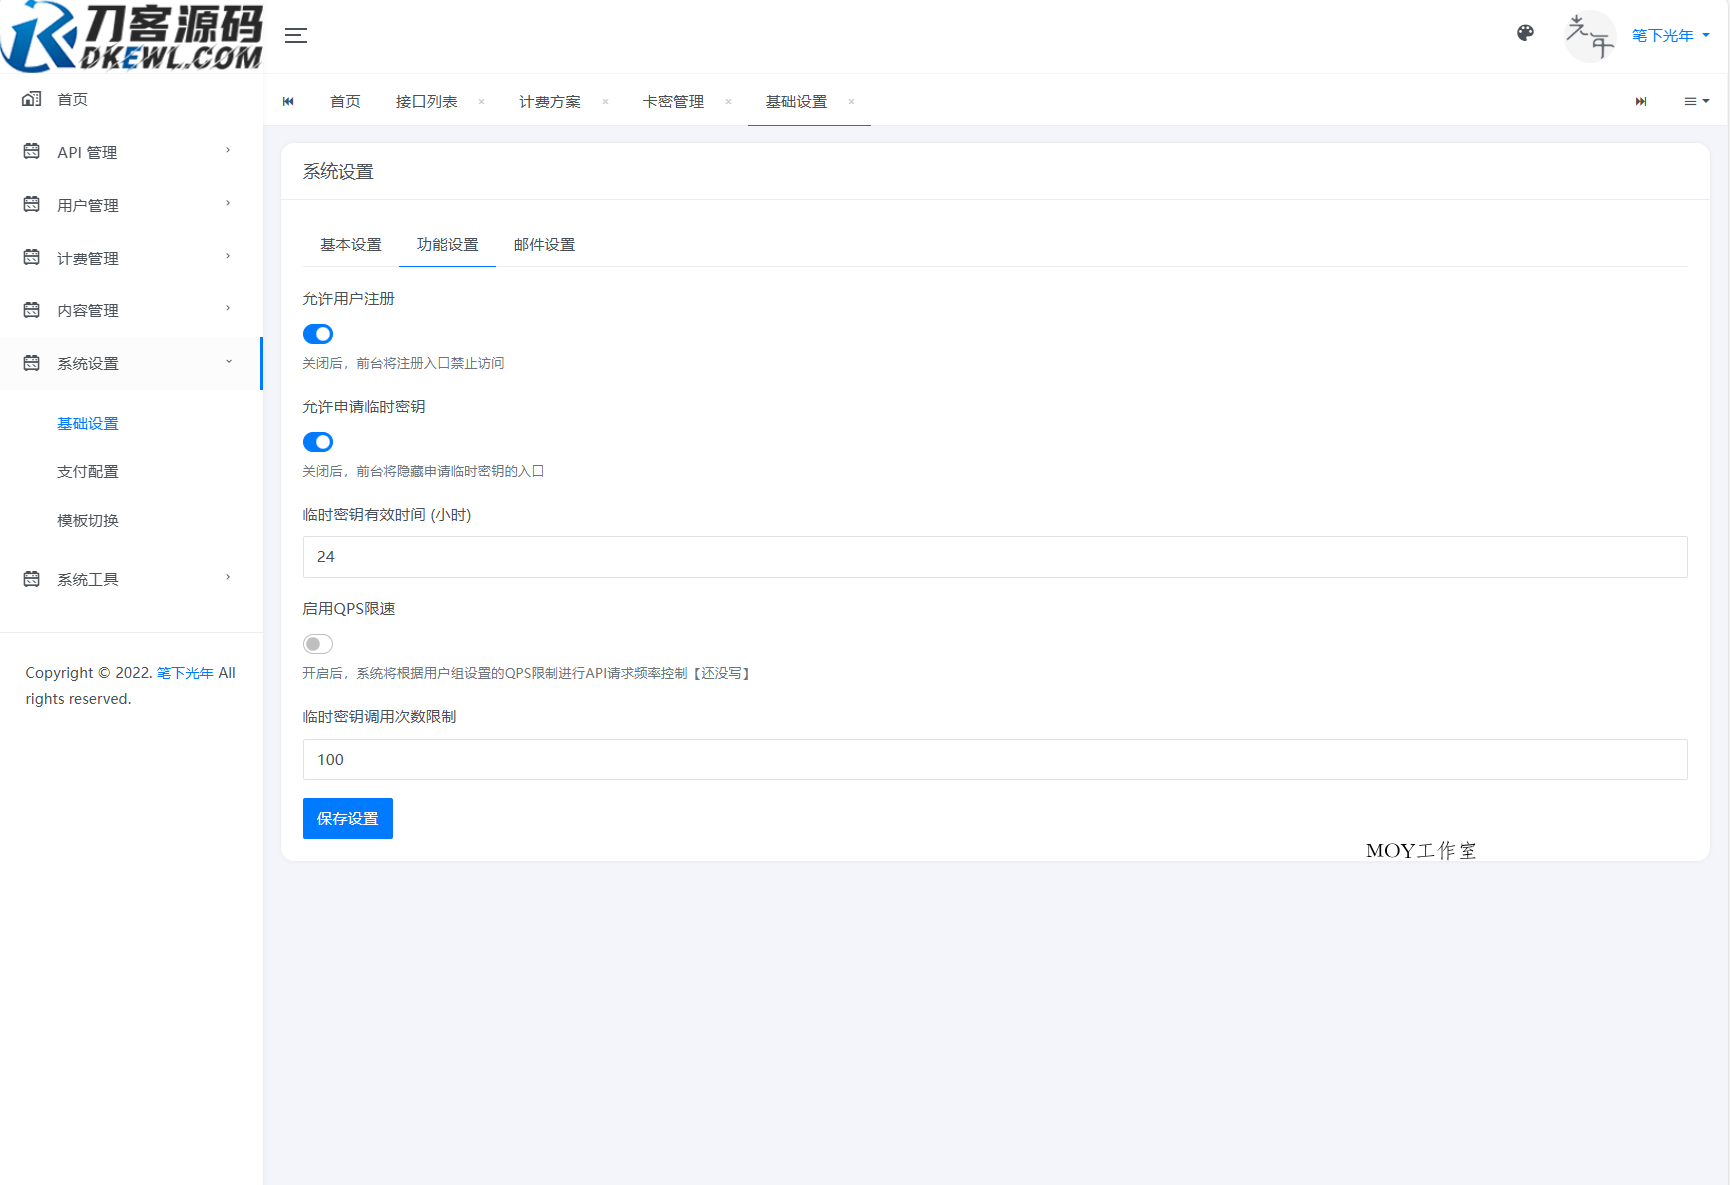Switch to the 邮件设置 tab
This screenshot has width=1730, height=1185.
[543, 244]
